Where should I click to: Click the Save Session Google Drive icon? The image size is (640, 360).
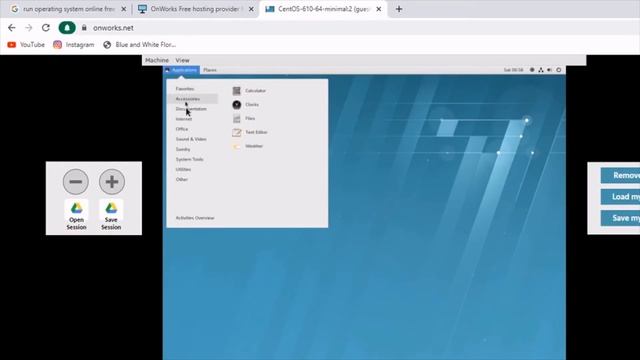(111, 208)
